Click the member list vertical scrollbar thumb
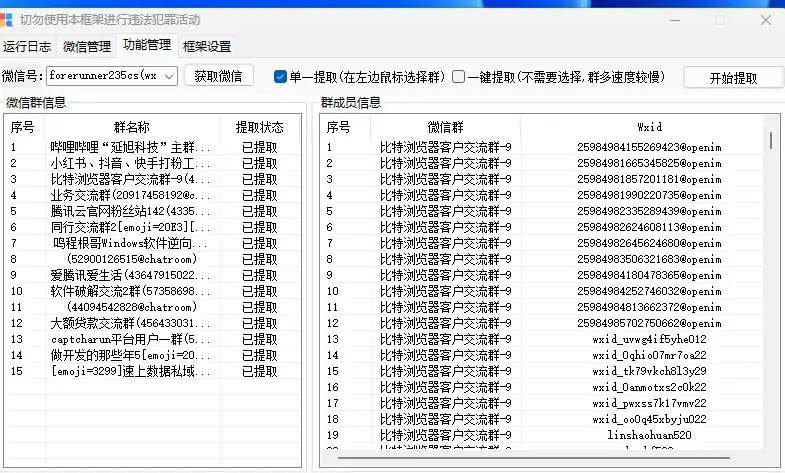The width and height of the screenshot is (785, 473). [770, 140]
